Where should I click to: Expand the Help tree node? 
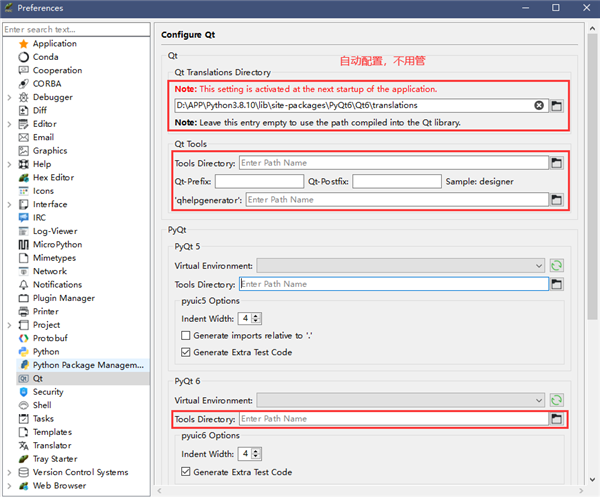point(9,165)
